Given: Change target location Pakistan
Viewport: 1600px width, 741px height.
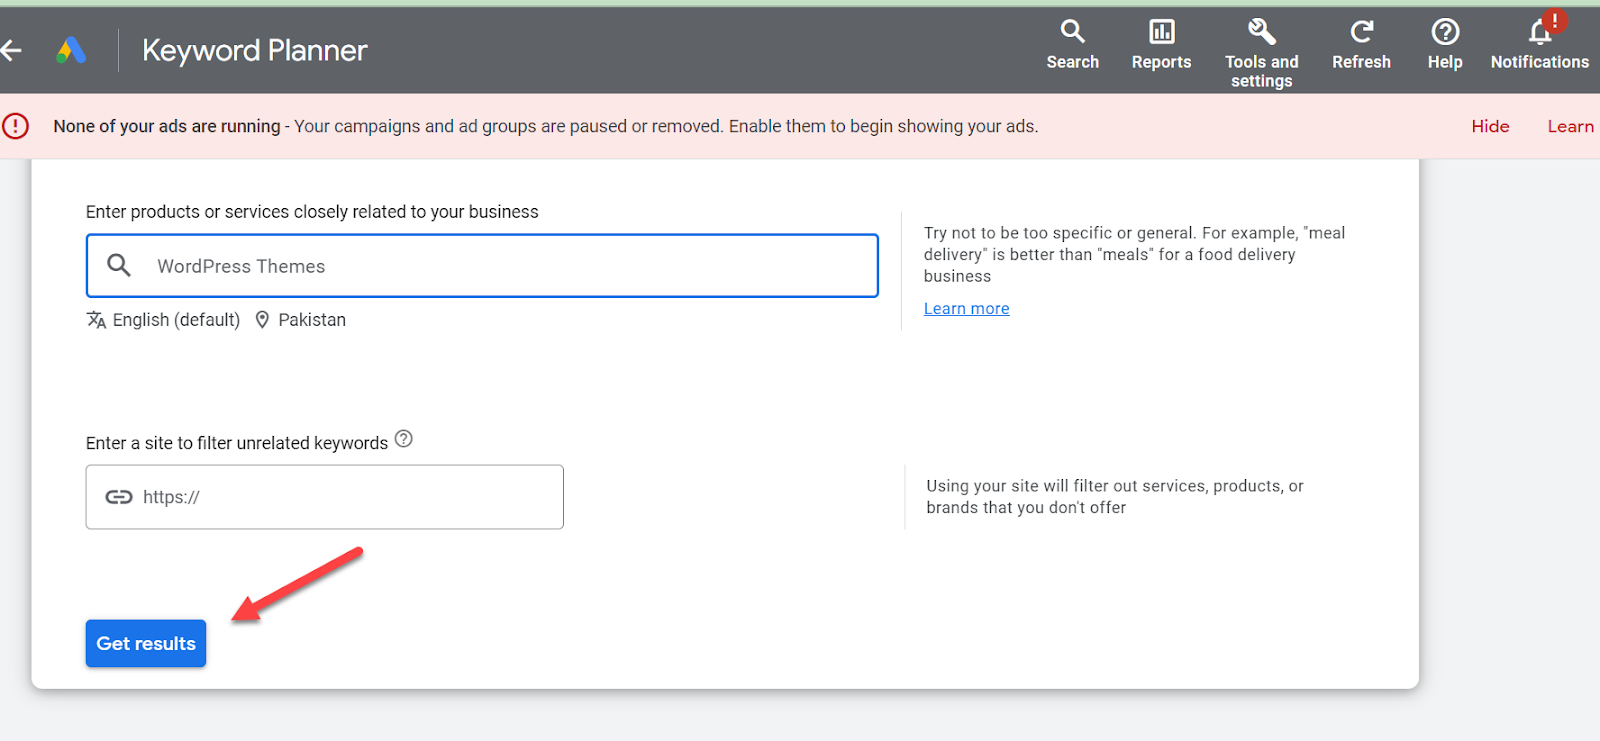Looking at the screenshot, I should [x=312, y=320].
